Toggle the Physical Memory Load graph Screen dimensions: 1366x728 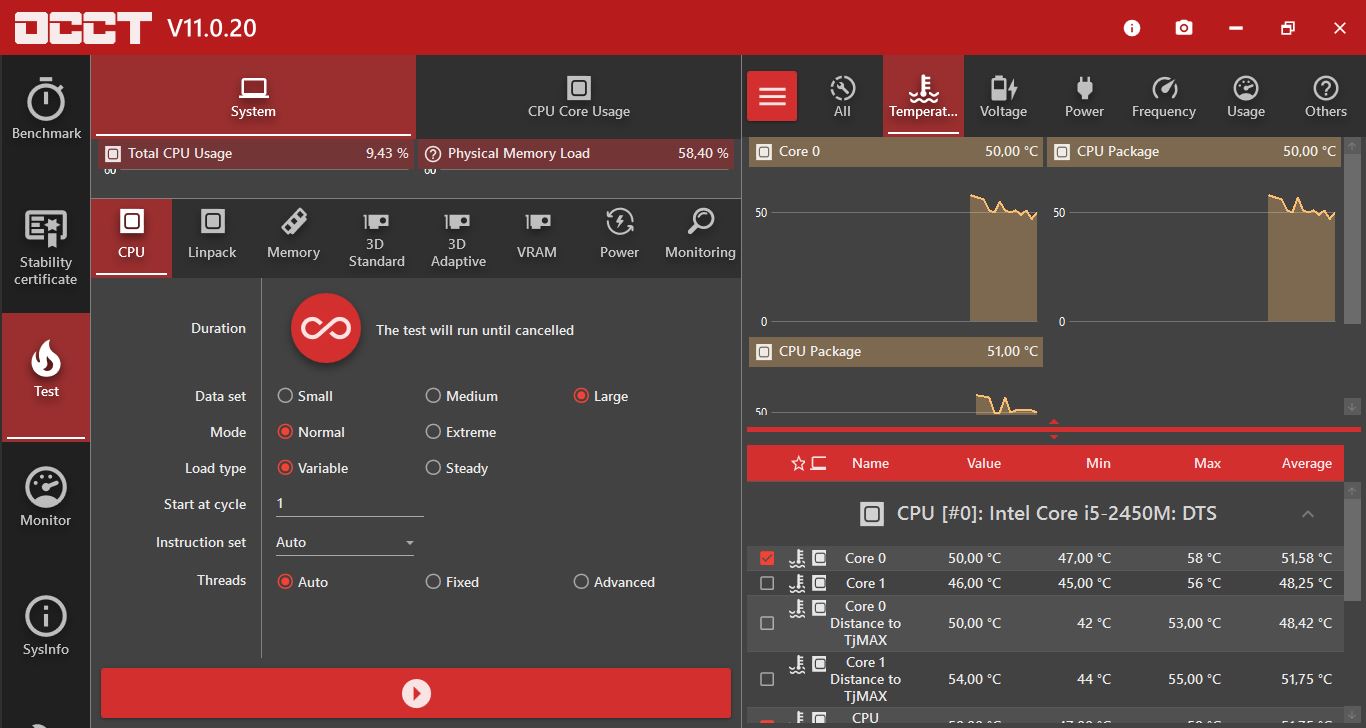point(576,154)
